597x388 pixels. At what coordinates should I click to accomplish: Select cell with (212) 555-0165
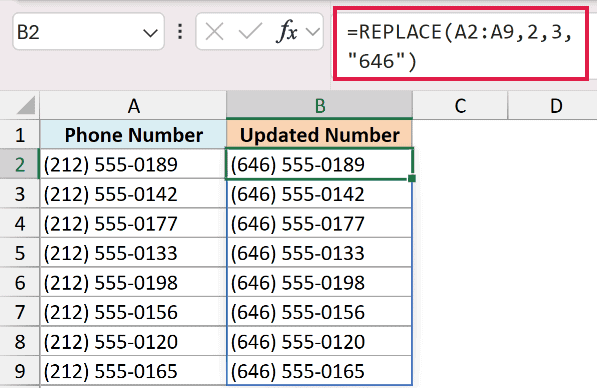tap(133, 371)
